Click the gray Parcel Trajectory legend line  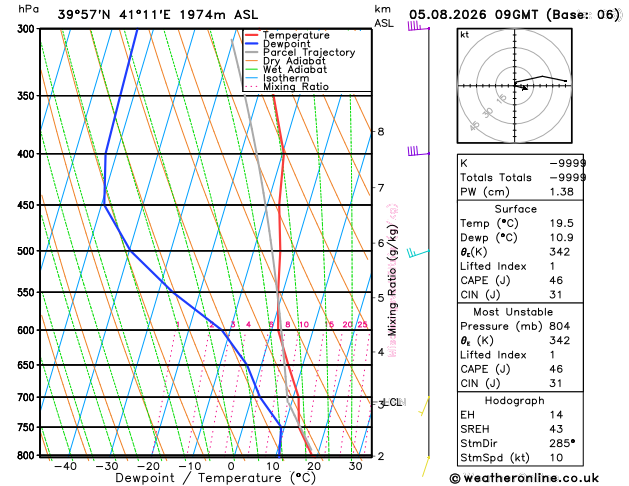coord(252,52)
